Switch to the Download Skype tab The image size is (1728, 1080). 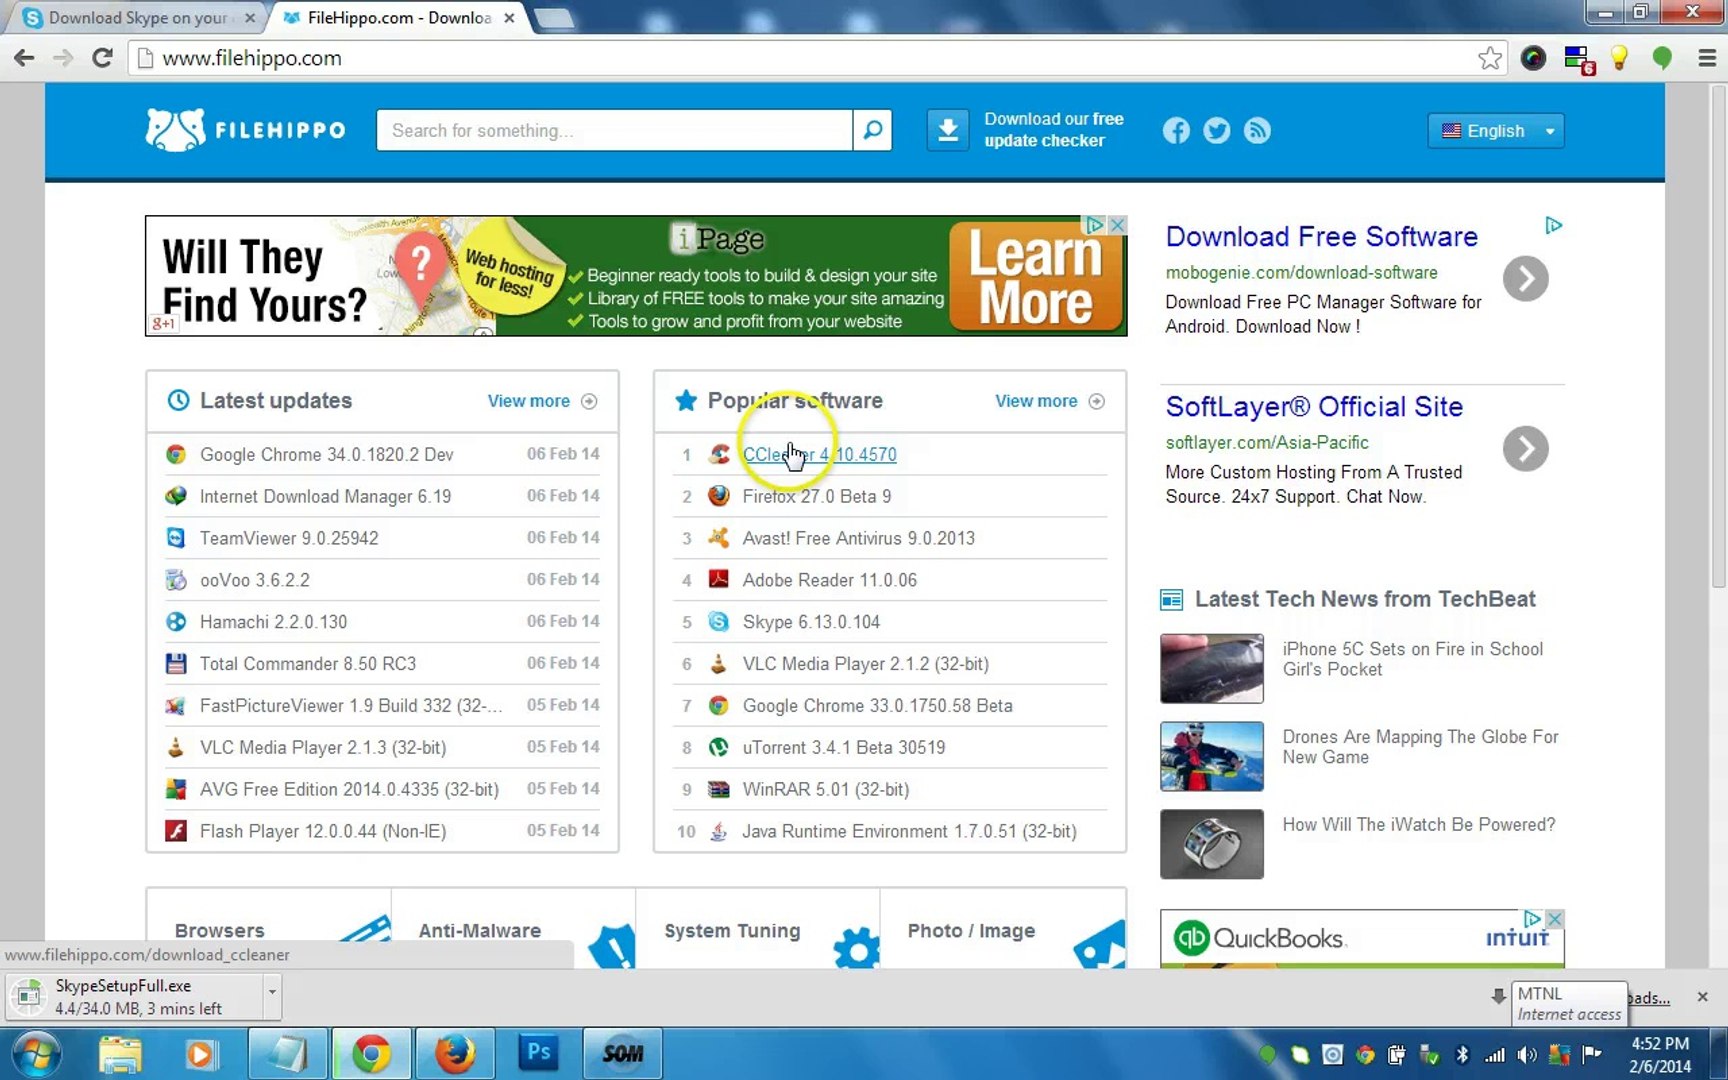tap(138, 18)
